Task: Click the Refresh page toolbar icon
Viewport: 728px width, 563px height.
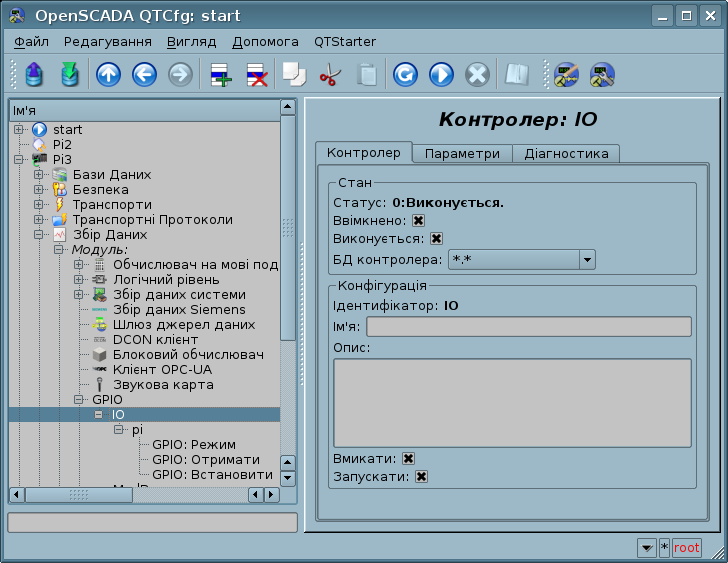Action: [x=404, y=75]
